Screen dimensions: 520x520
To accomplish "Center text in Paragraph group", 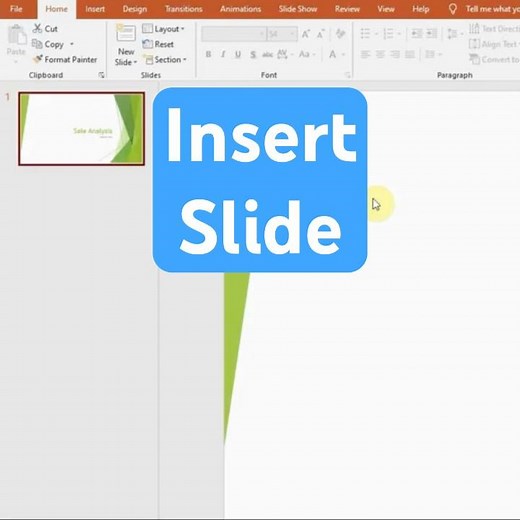I will coord(380,54).
